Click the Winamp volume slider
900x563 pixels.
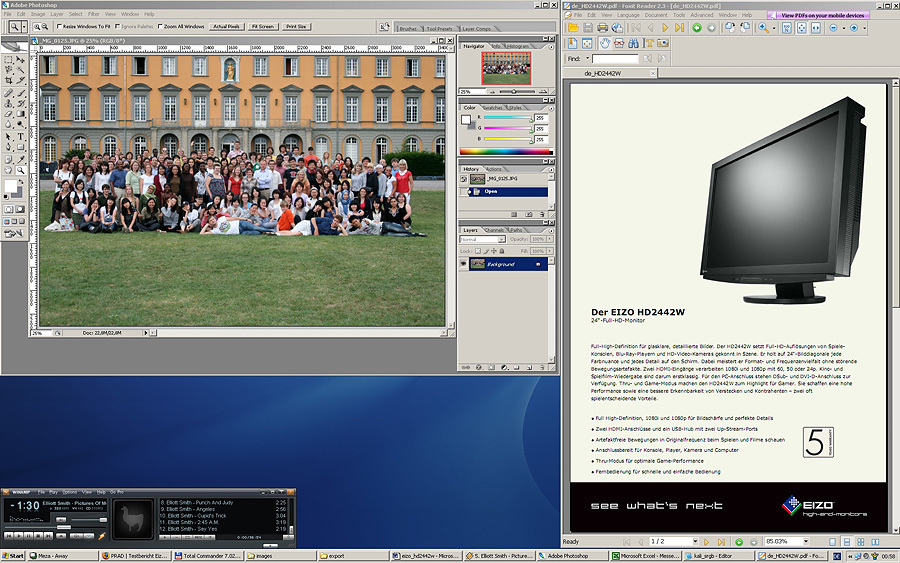click(x=89, y=520)
